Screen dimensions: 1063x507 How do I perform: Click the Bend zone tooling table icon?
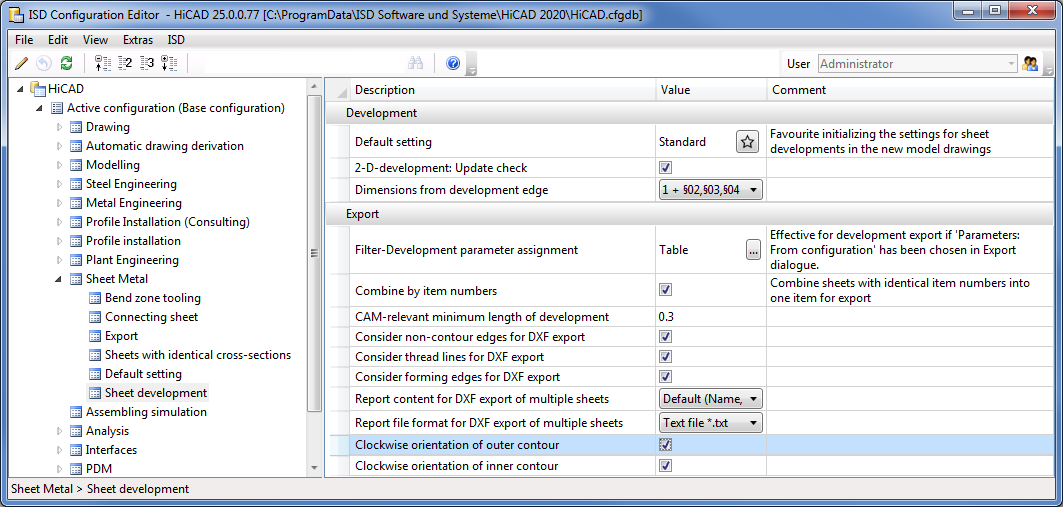pos(95,298)
